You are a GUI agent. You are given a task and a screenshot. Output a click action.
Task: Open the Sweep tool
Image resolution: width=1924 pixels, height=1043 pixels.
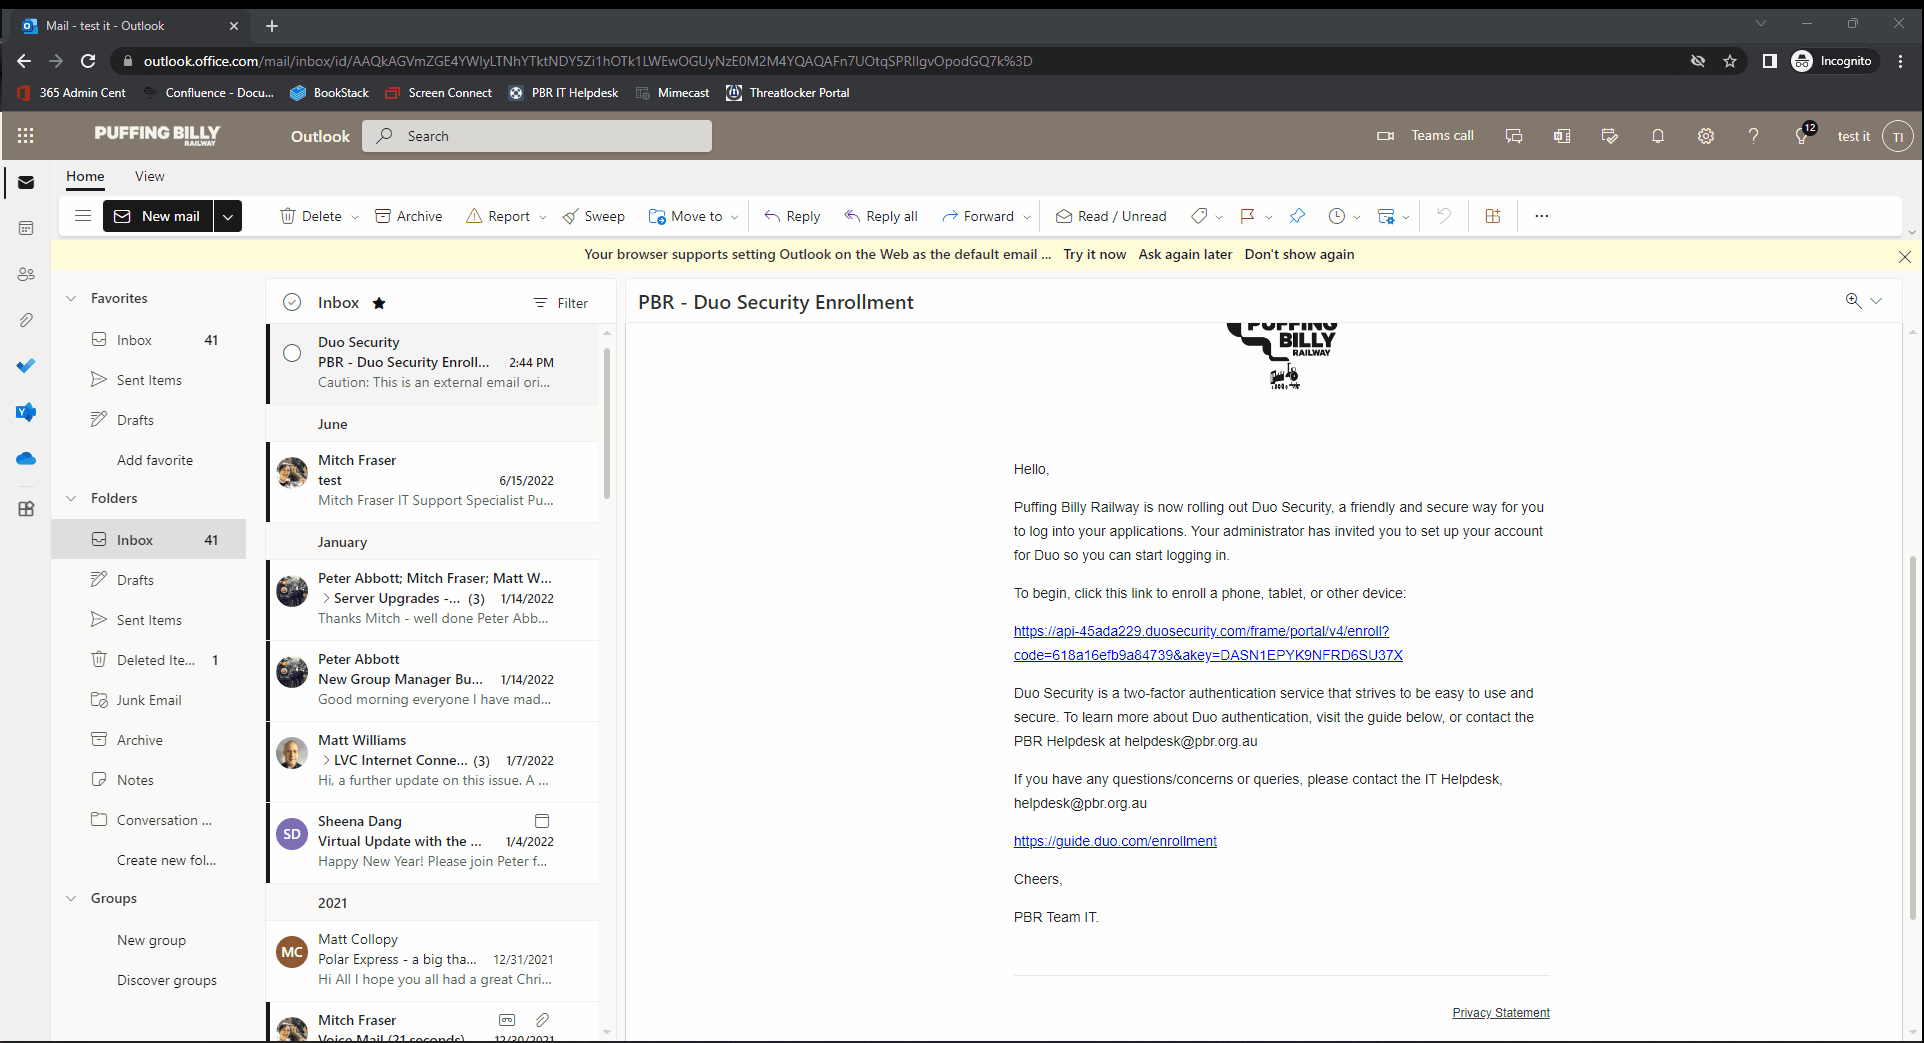[x=593, y=216]
